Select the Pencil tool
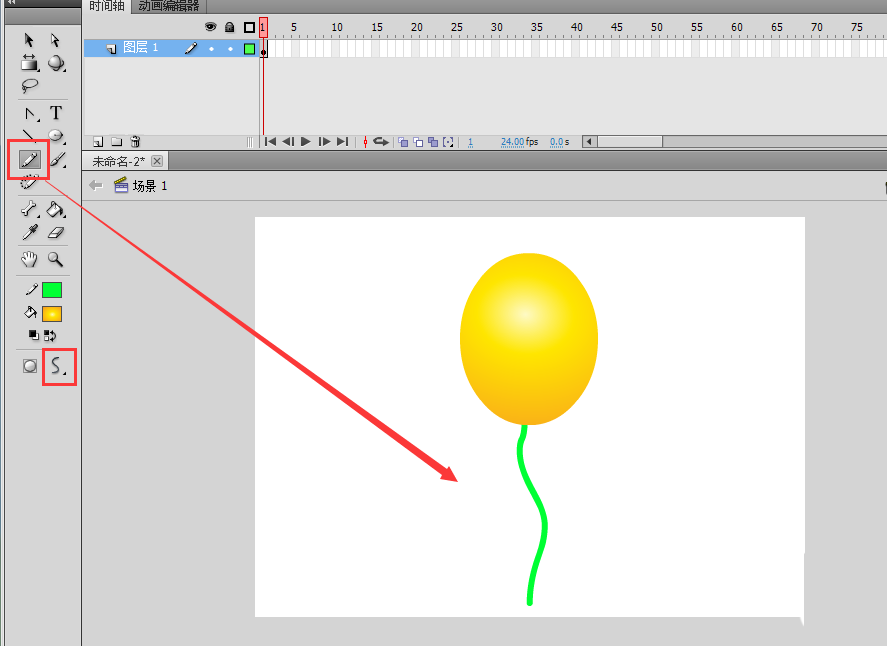This screenshot has width=887, height=646. coord(29,160)
